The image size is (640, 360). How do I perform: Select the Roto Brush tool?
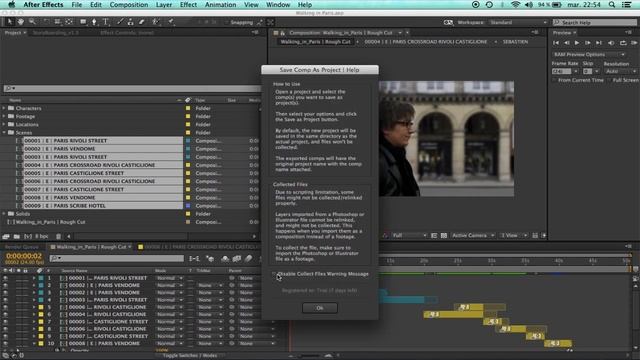click(156, 22)
